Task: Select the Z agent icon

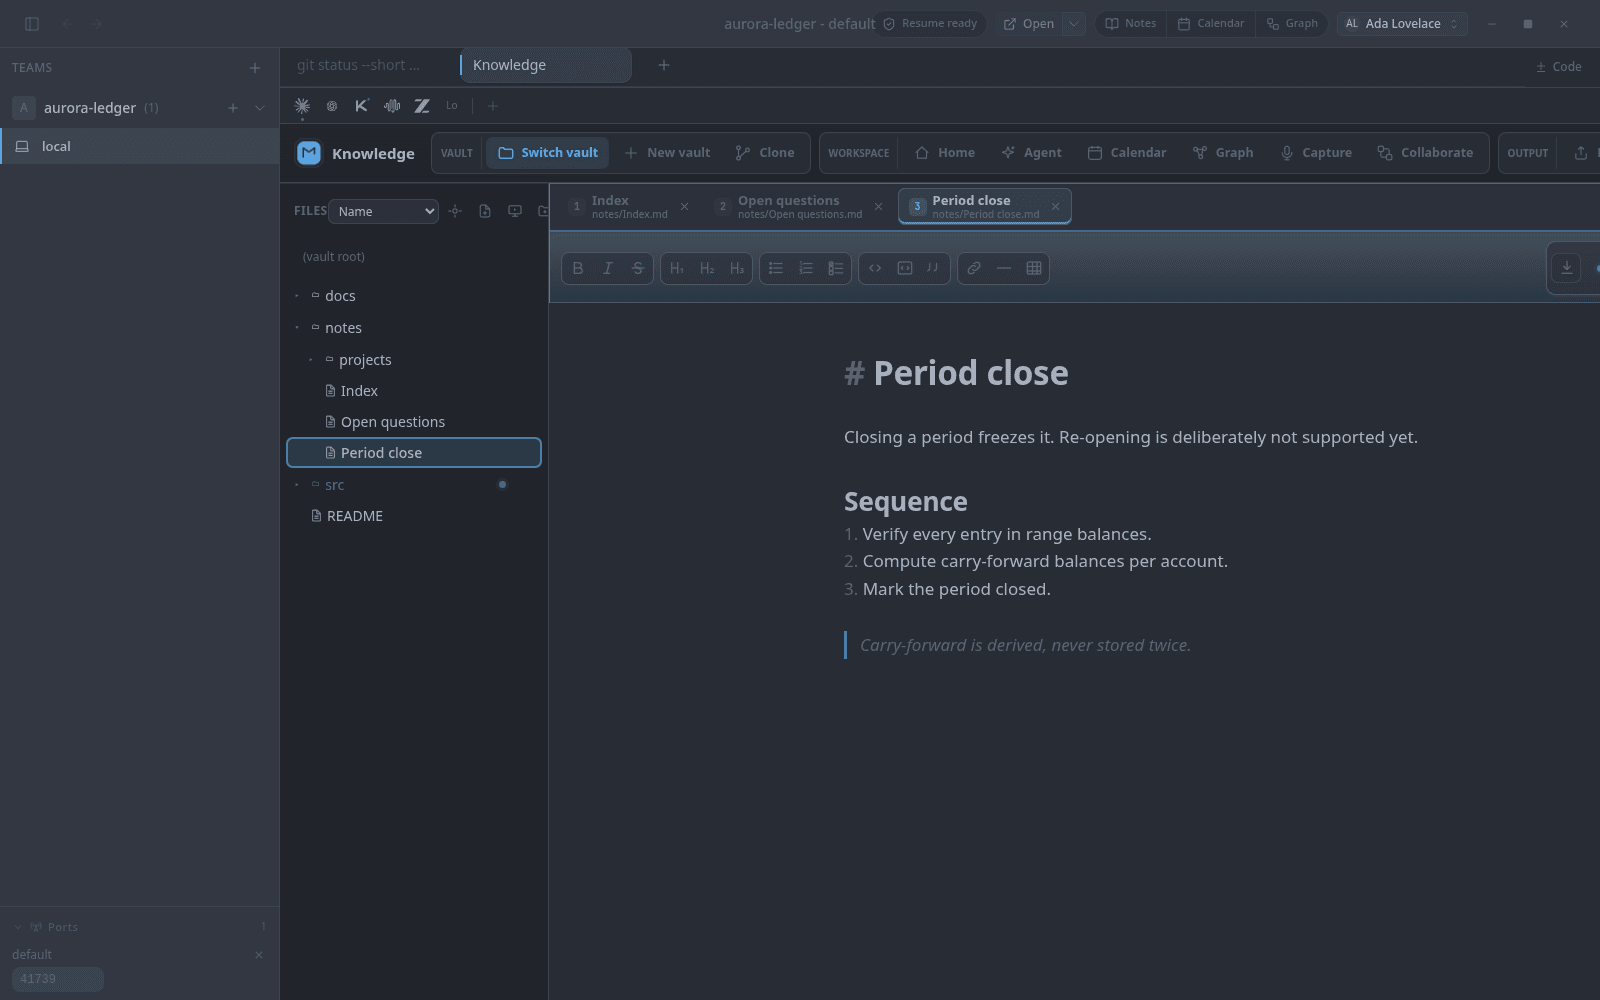Action: pyautogui.click(x=422, y=106)
